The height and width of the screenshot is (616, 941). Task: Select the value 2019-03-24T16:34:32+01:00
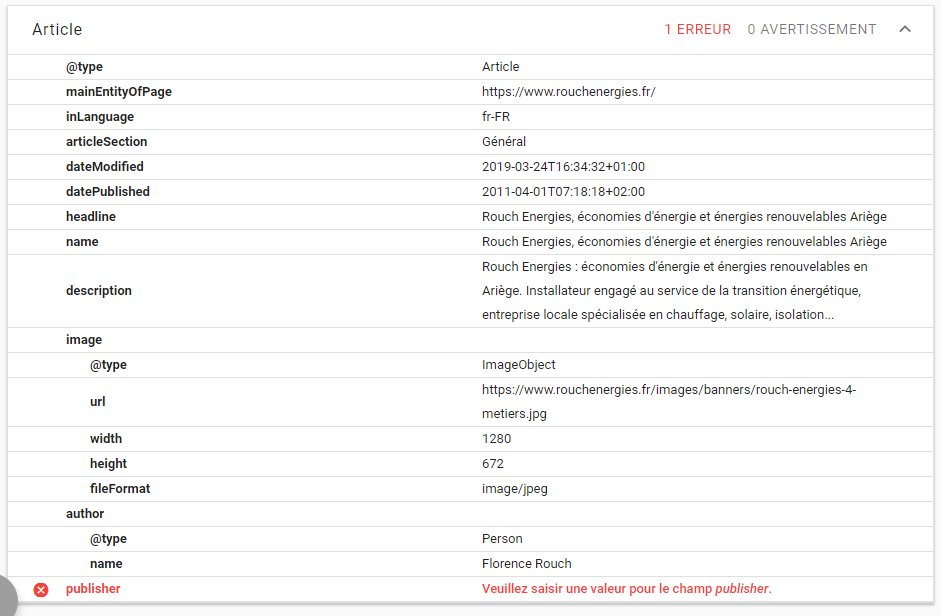pyautogui.click(x=563, y=166)
